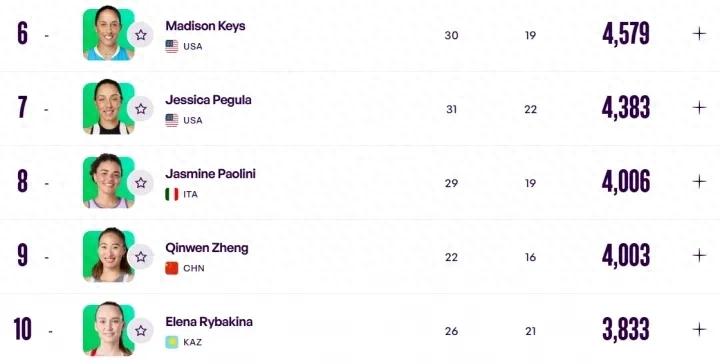Click the Kazakhstan flag under Rybakina
The height and width of the screenshot is (364, 720).
pyautogui.click(x=172, y=342)
